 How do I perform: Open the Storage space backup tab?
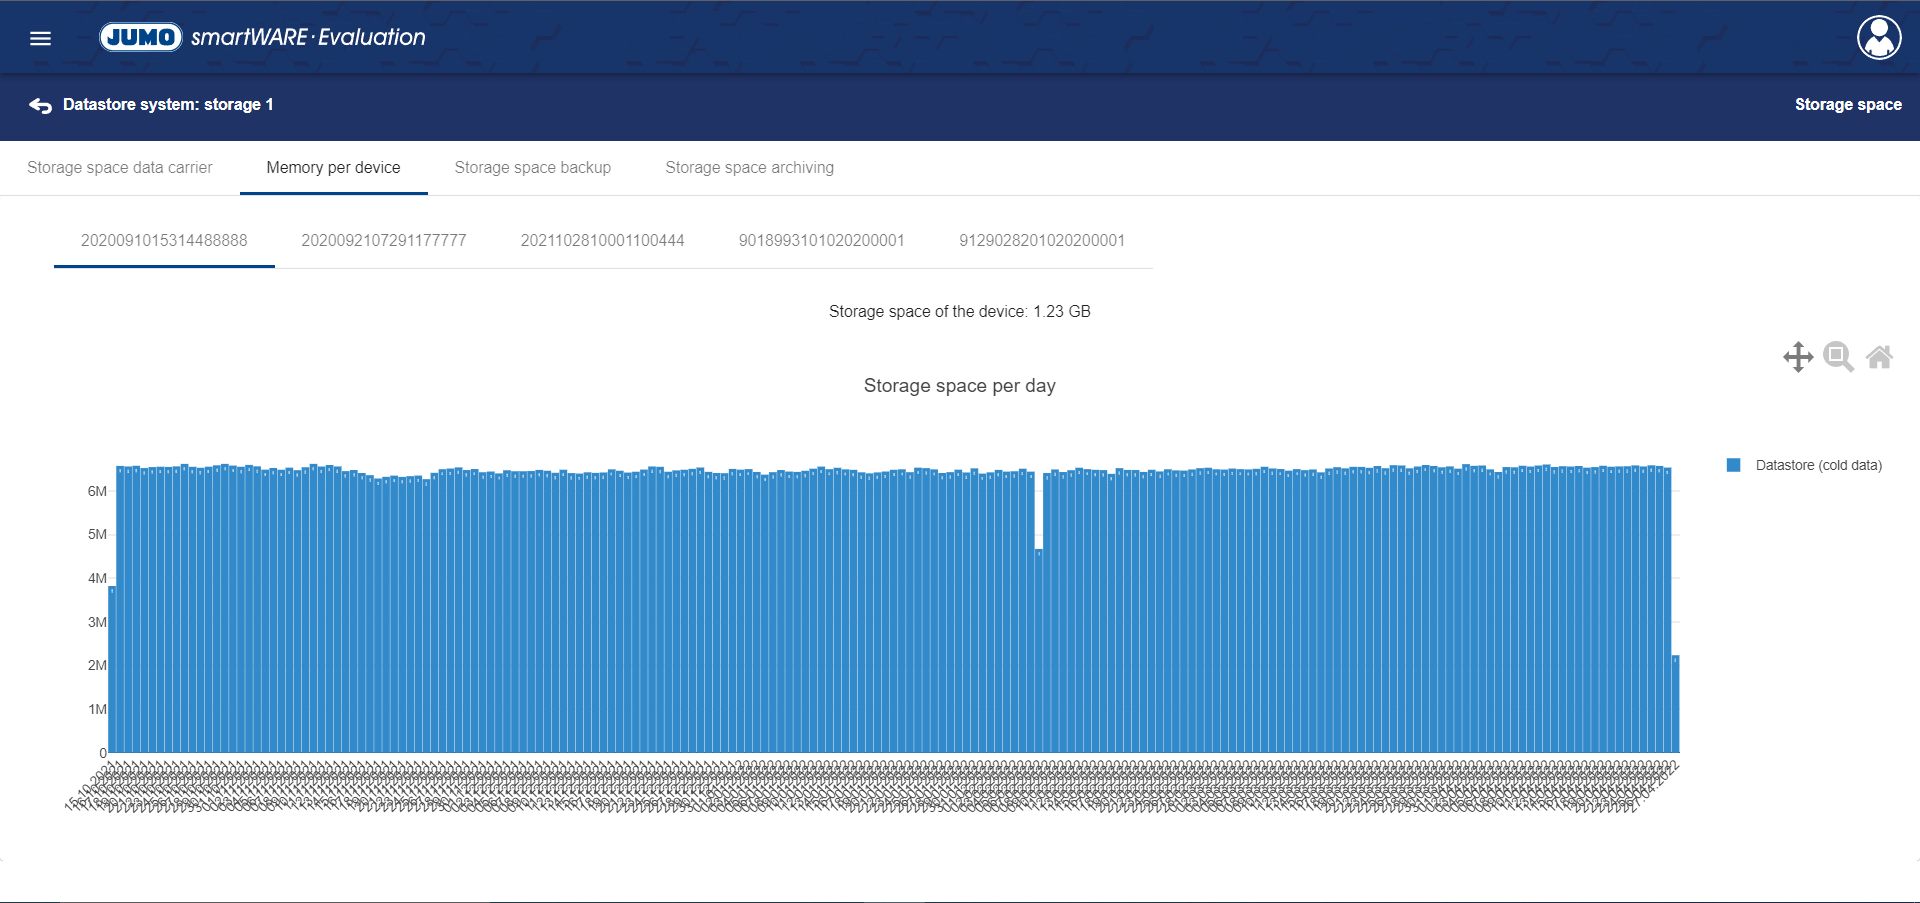[x=532, y=168]
